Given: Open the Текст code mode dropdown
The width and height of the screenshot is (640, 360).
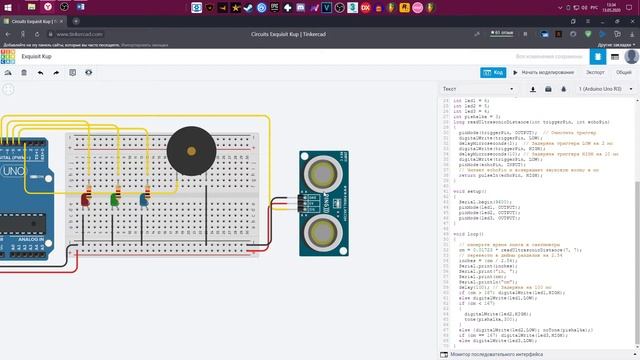Looking at the screenshot, I should (x=478, y=89).
